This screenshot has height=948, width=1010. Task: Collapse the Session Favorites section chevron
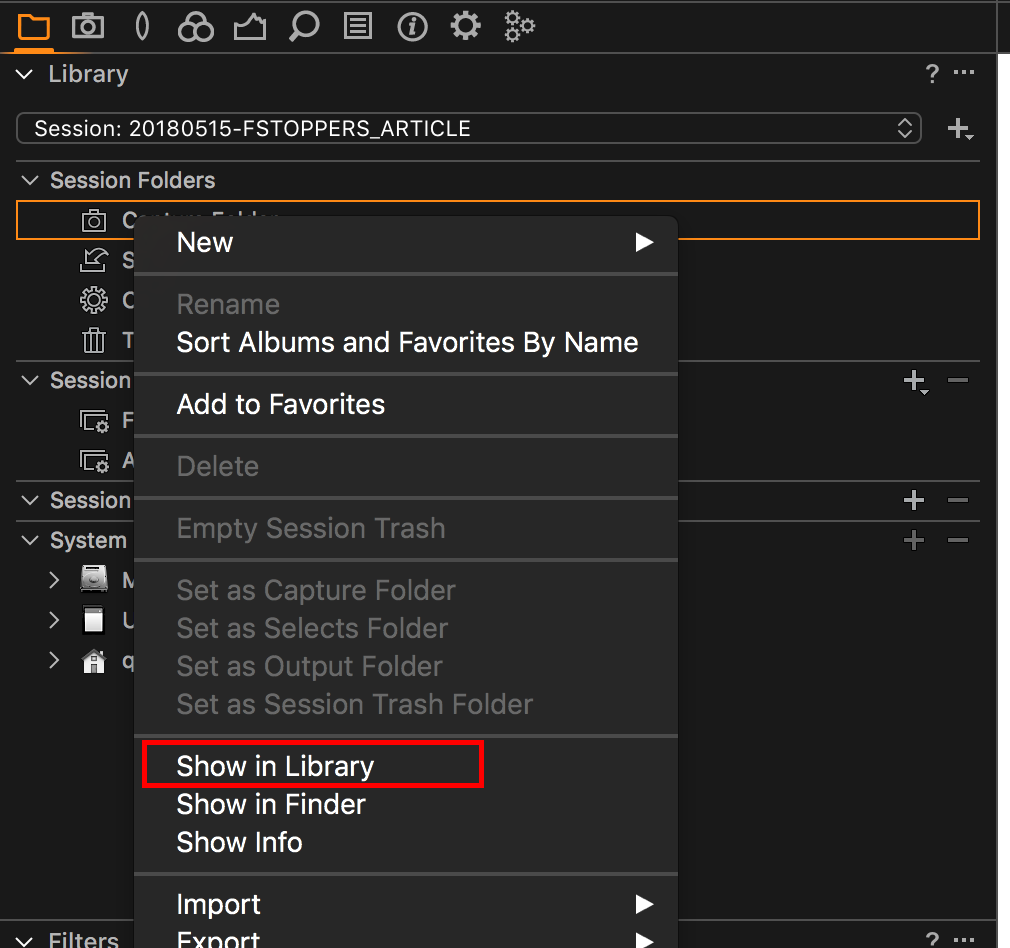[x=30, y=500]
